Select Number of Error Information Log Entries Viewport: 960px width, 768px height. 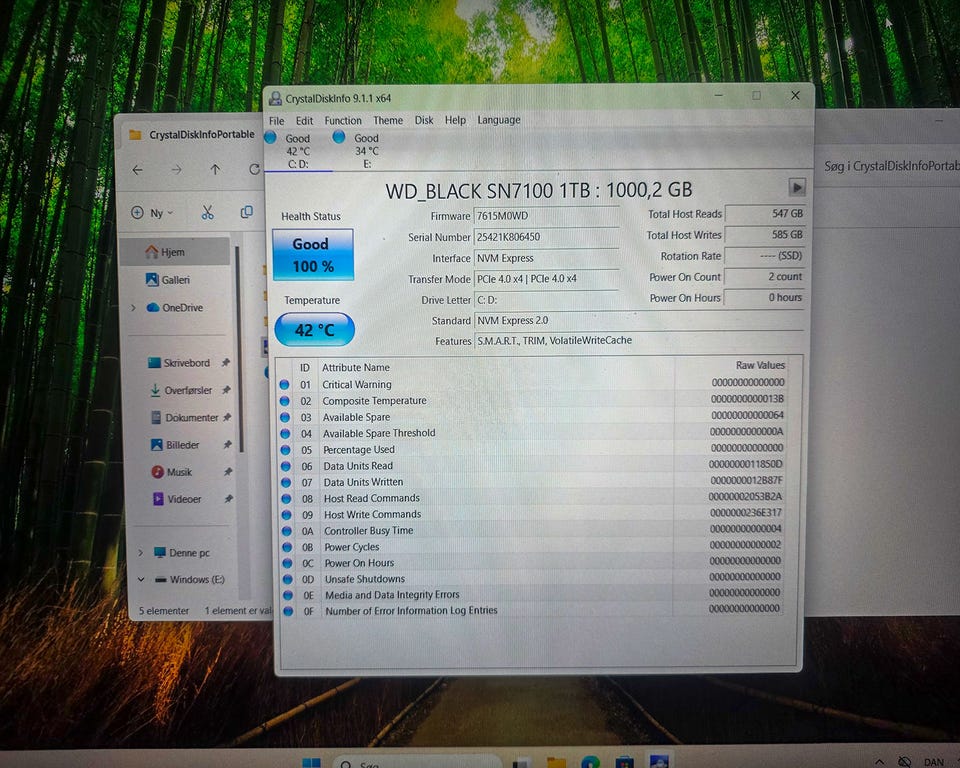coord(531,611)
